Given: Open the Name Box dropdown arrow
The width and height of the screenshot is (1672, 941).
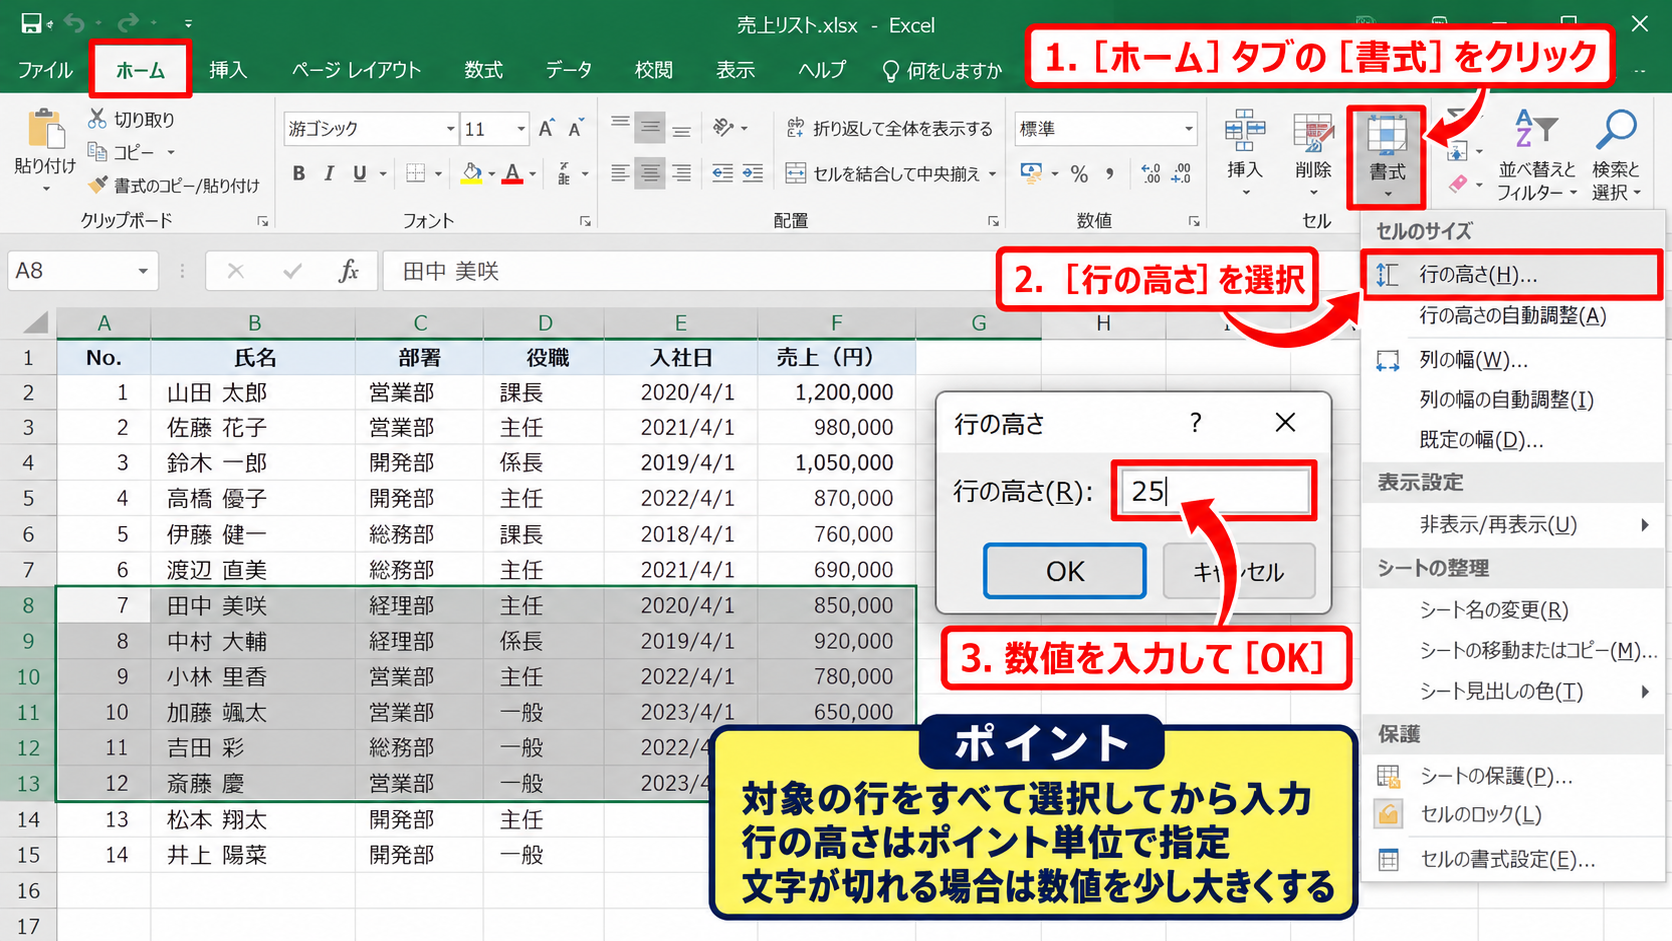Looking at the screenshot, I should (x=143, y=271).
